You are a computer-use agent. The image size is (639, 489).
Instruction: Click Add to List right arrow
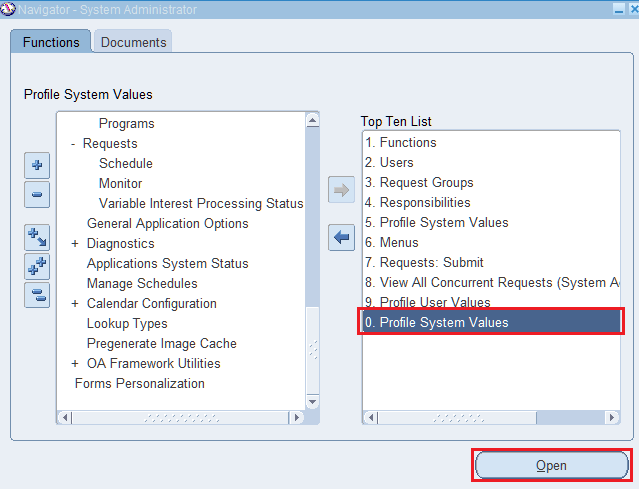pos(342,192)
